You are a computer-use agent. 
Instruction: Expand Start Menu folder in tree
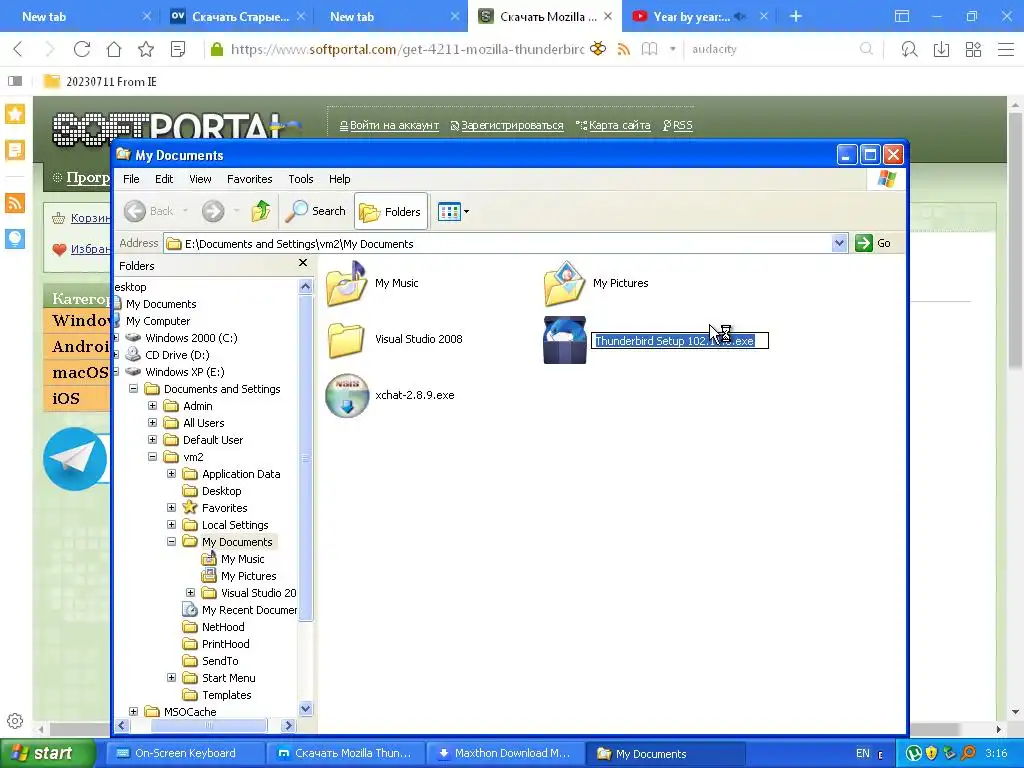point(171,677)
